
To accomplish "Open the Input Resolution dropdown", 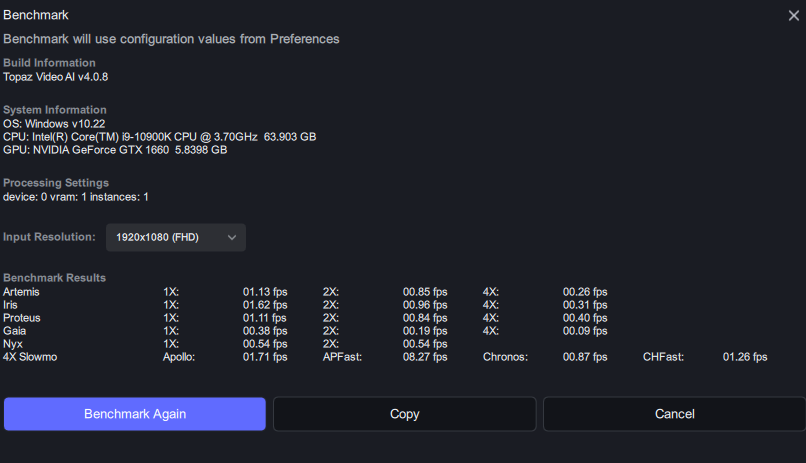I will 175,237.
